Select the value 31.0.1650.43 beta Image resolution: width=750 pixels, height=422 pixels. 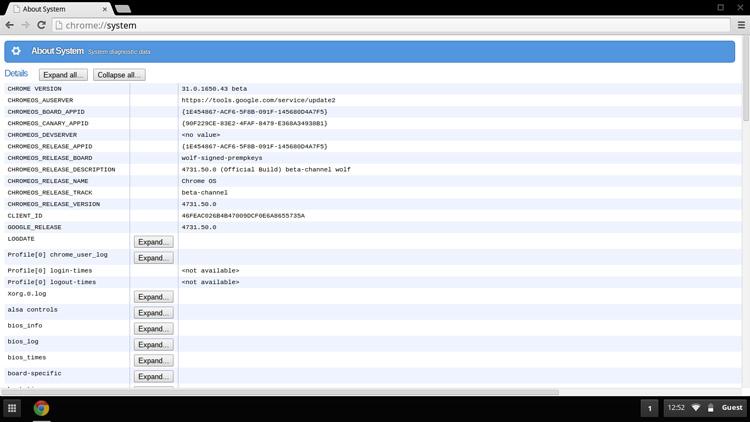coord(214,89)
